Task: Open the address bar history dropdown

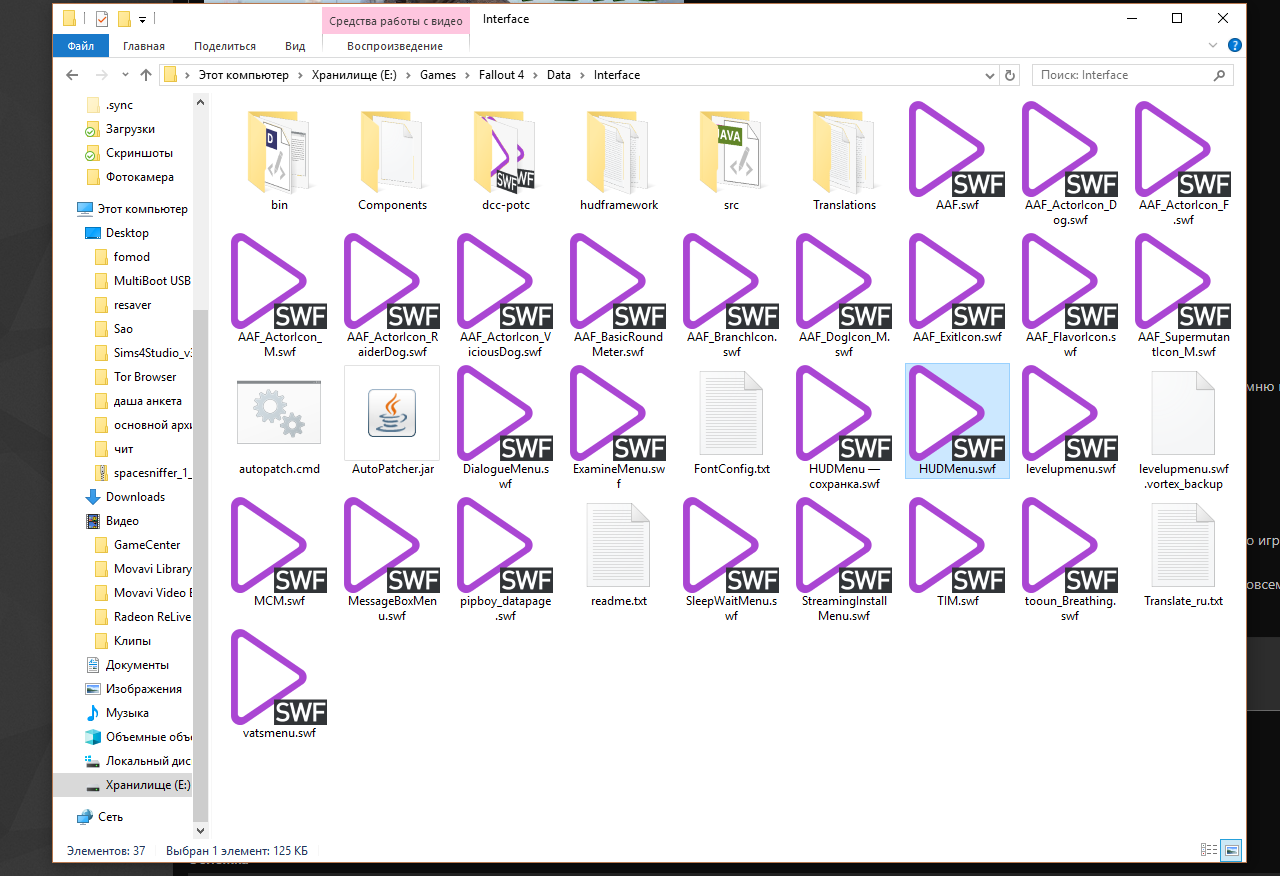Action: tap(988, 75)
